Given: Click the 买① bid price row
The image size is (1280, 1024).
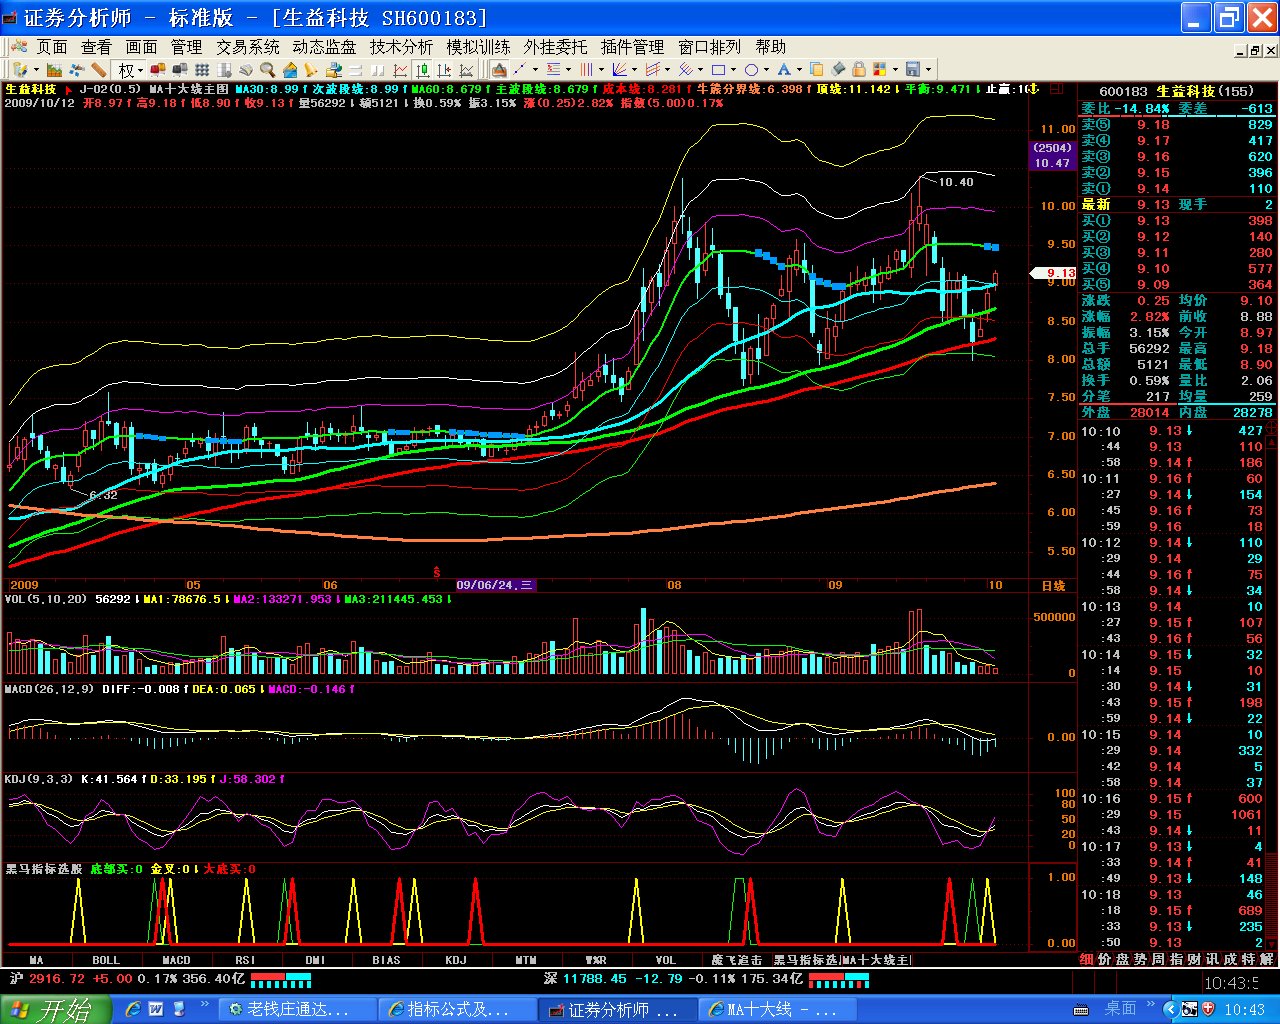Looking at the screenshot, I should (1177, 221).
